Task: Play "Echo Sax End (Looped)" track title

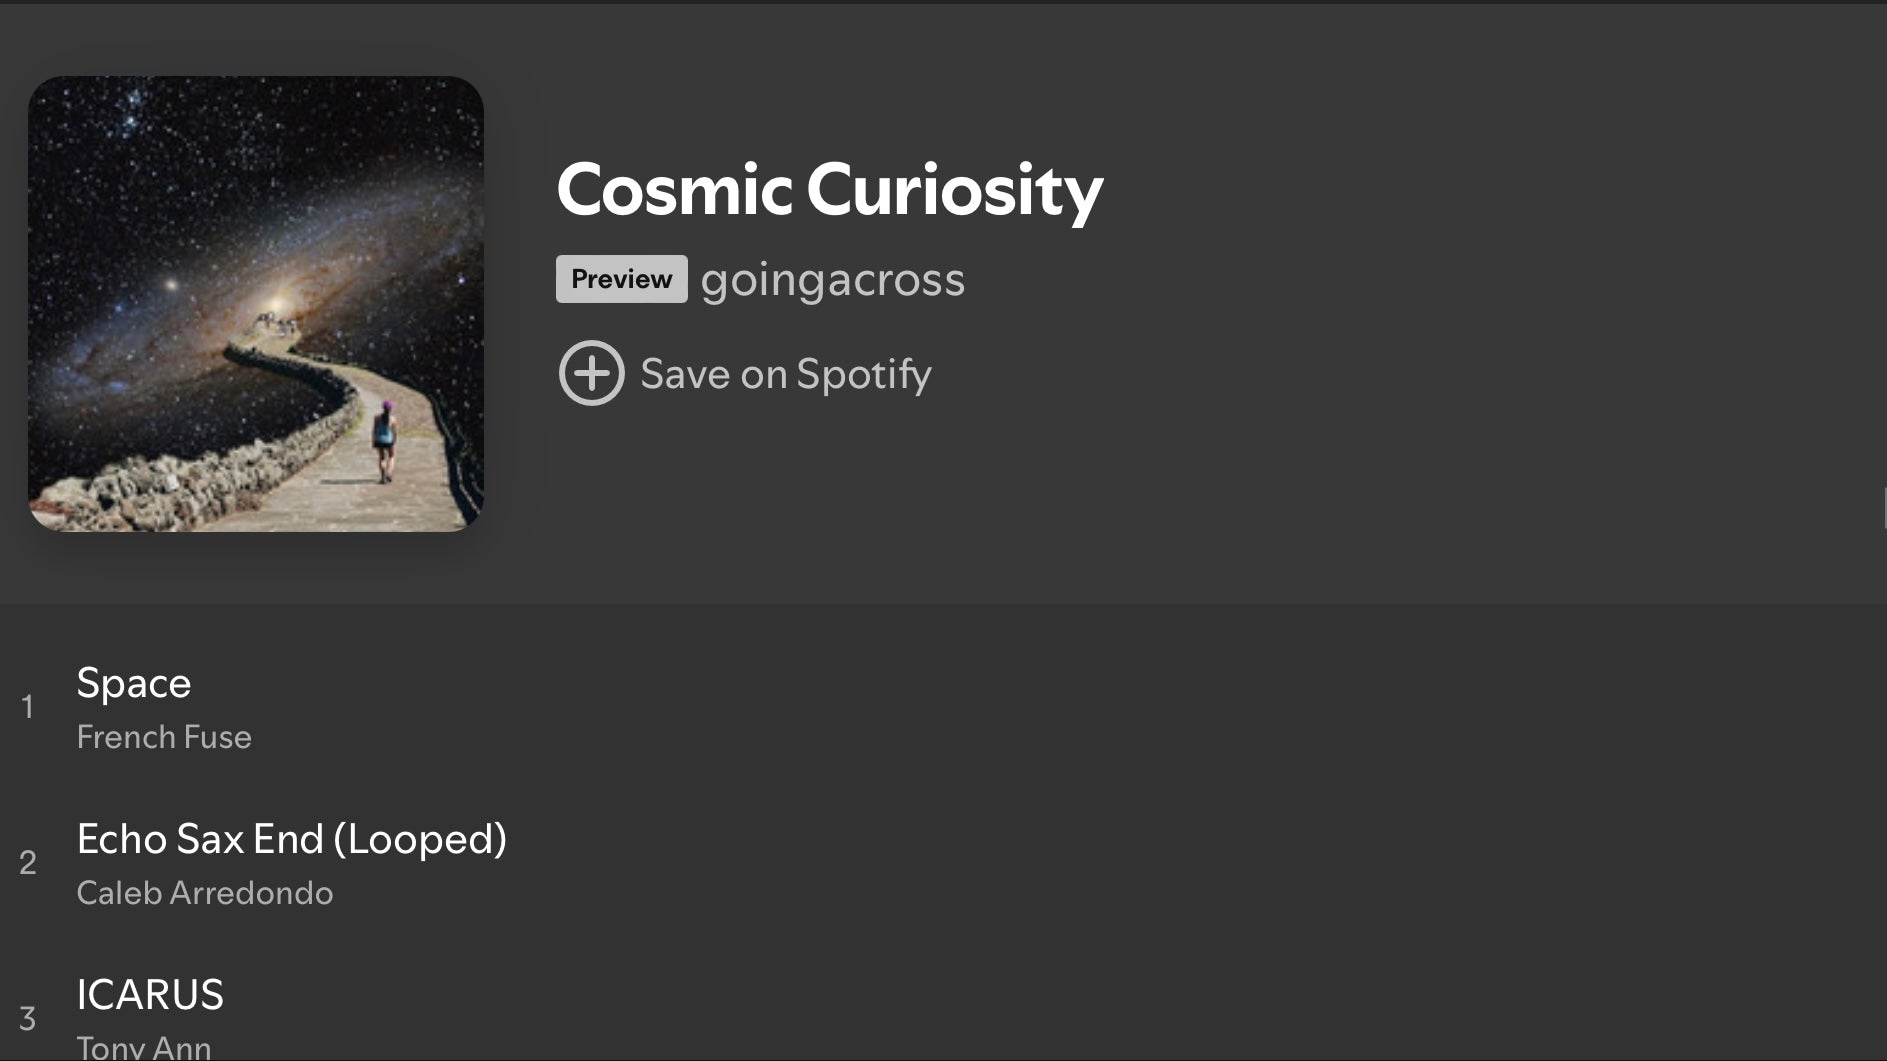Action: 291,839
